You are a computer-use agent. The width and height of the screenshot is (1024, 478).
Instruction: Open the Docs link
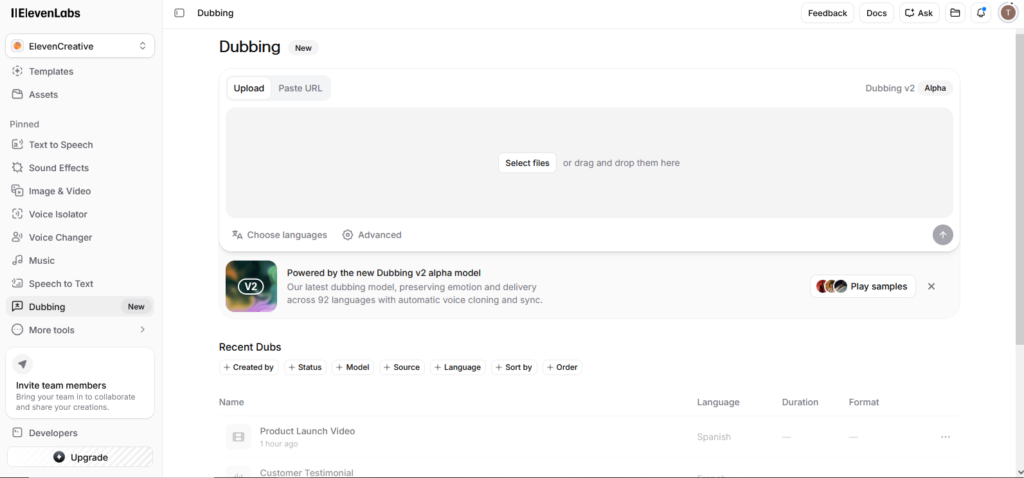(x=876, y=13)
